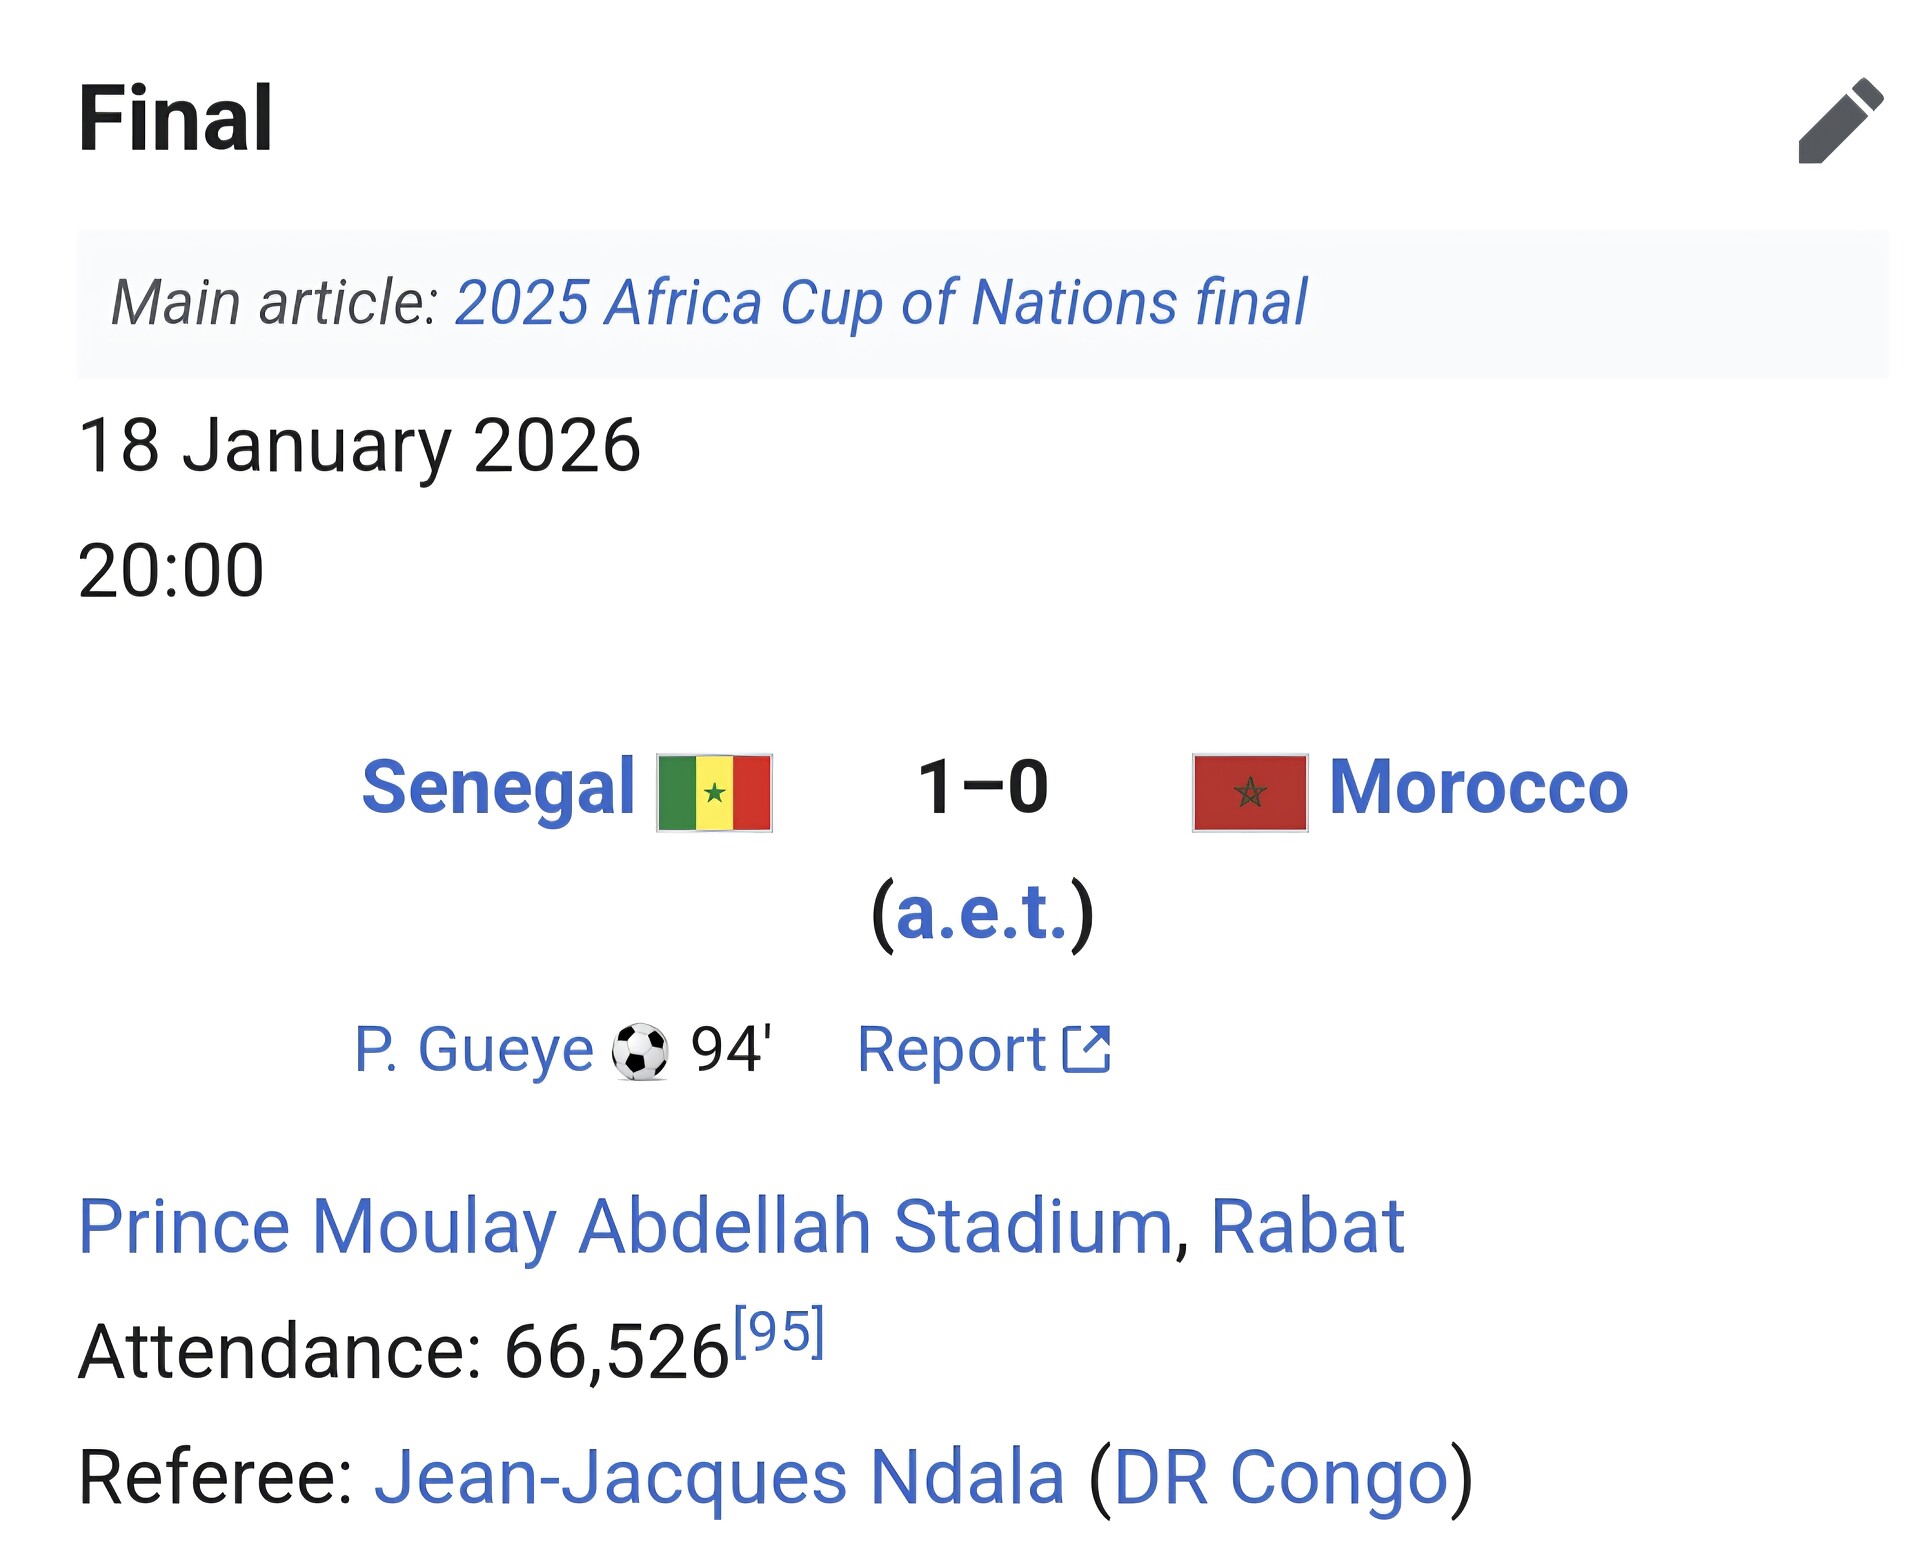Open the match Report link
1920x1551 pixels.
pyautogui.click(x=950, y=1050)
